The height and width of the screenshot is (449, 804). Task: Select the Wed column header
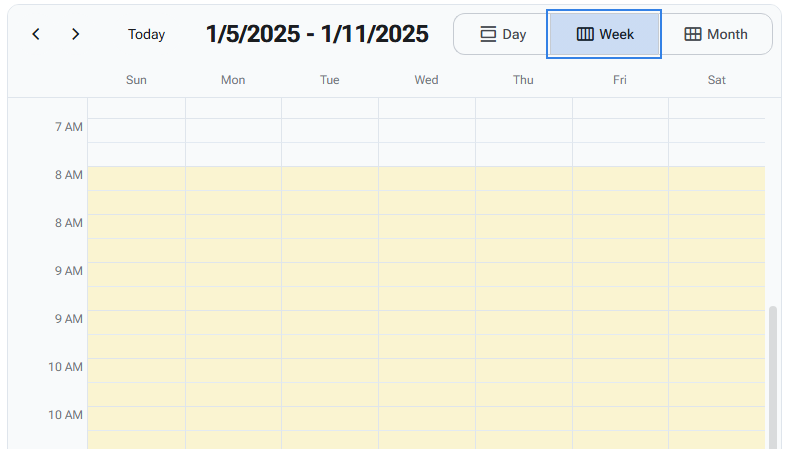[426, 80]
